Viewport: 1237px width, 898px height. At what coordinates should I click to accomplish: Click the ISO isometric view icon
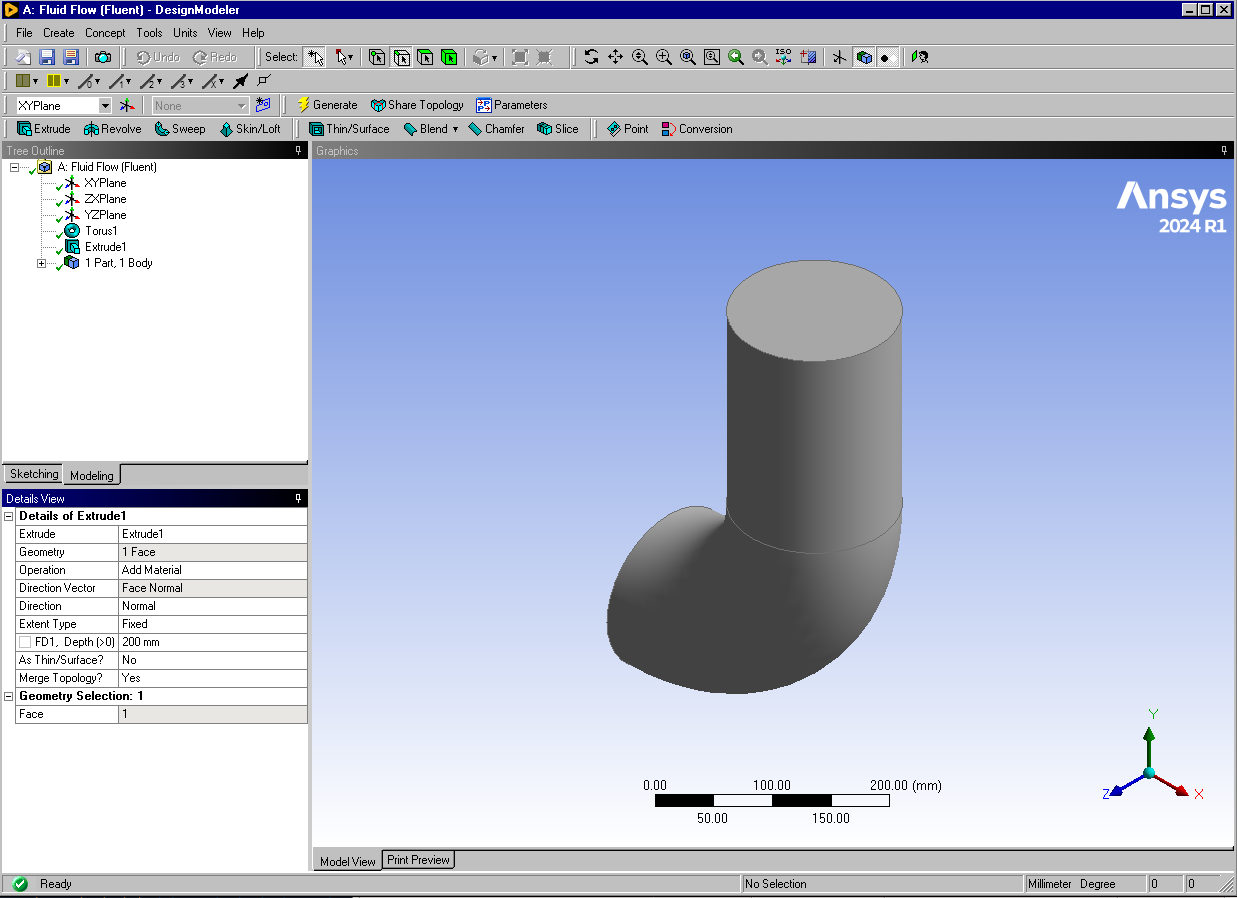(x=784, y=57)
